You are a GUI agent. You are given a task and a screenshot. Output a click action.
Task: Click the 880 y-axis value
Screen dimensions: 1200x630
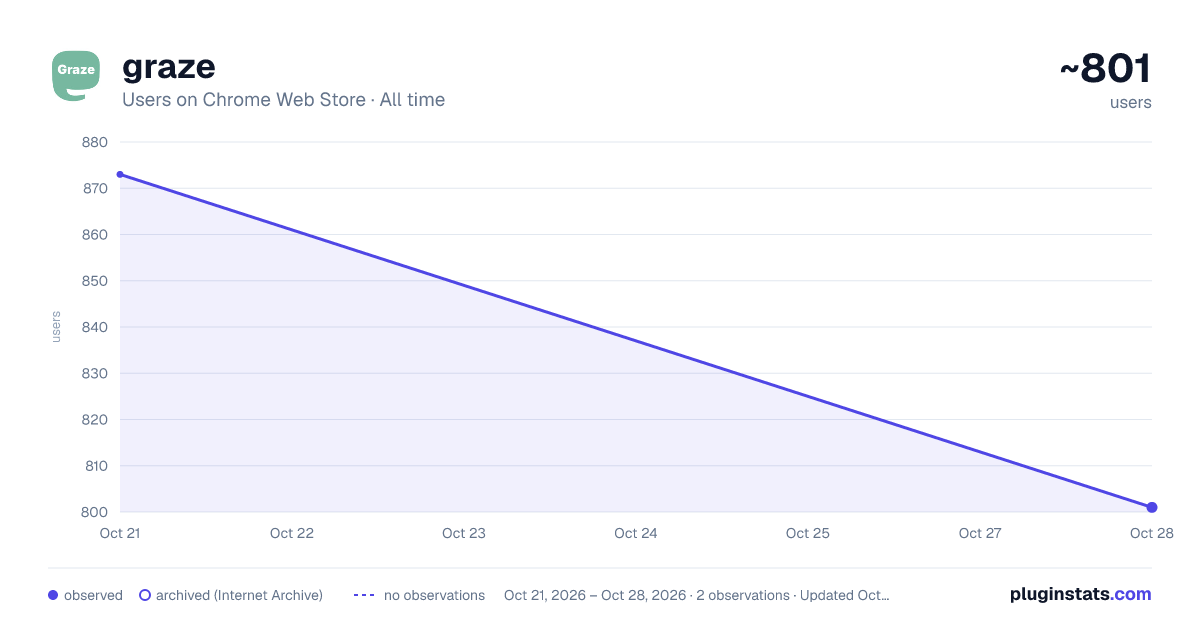pyautogui.click(x=95, y=142)
